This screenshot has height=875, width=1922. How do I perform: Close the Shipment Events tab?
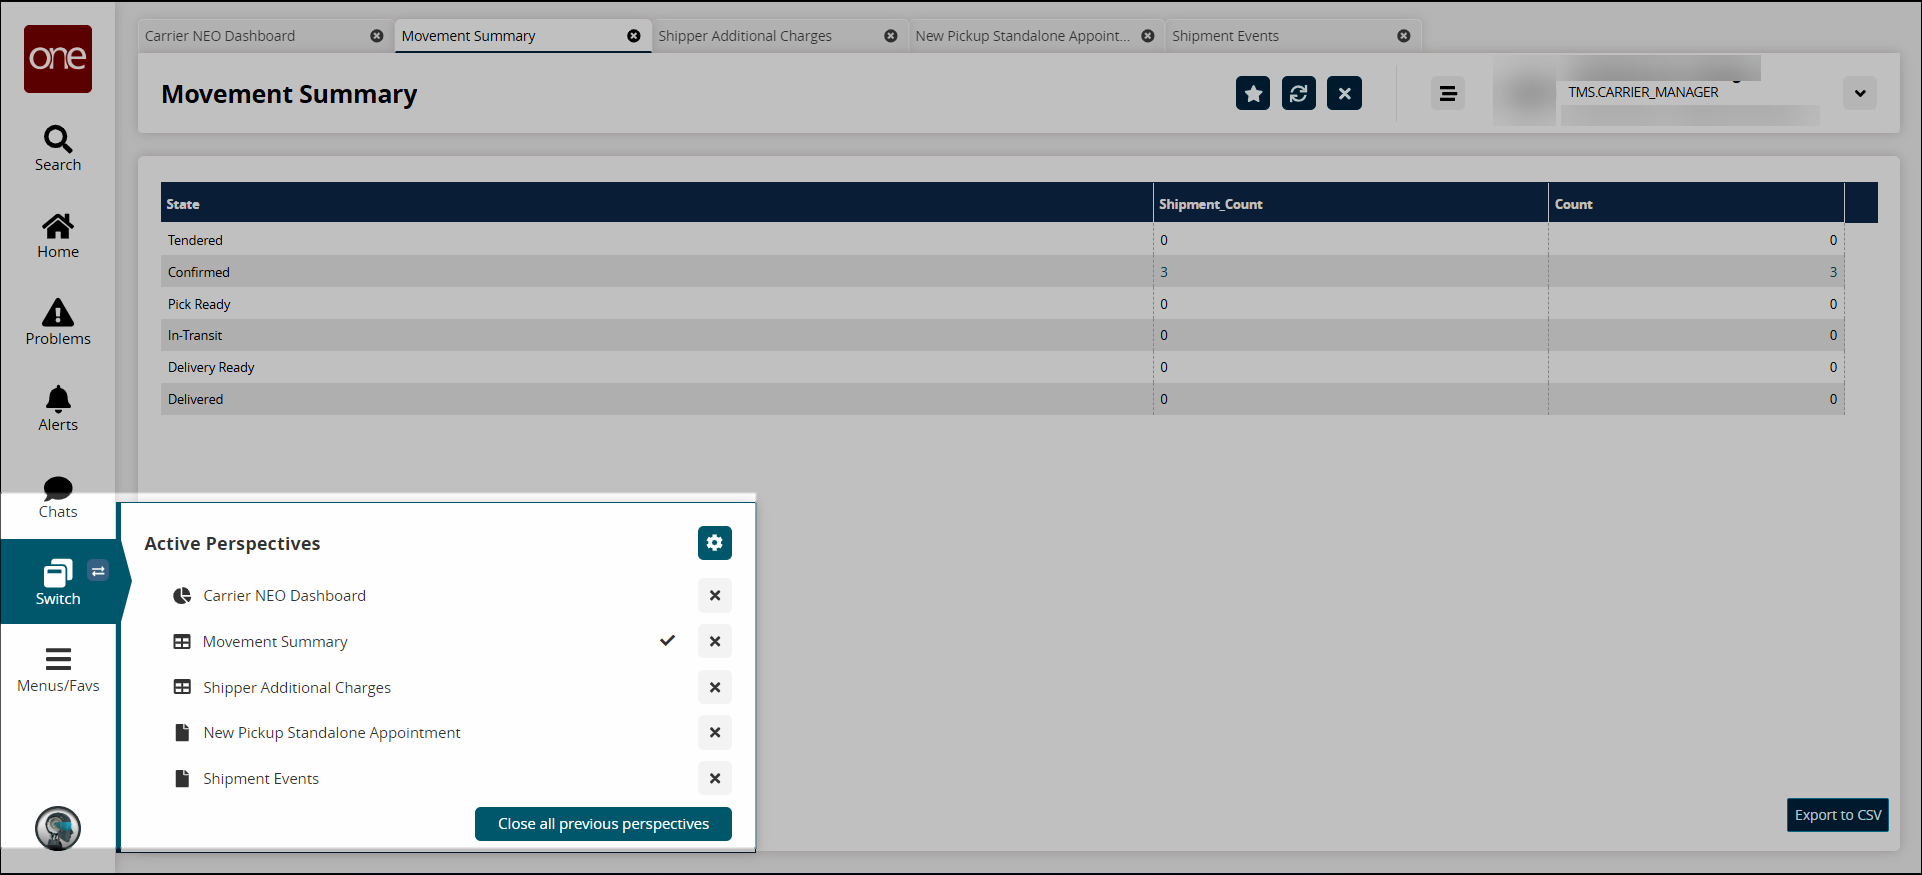pos(1404,36)
